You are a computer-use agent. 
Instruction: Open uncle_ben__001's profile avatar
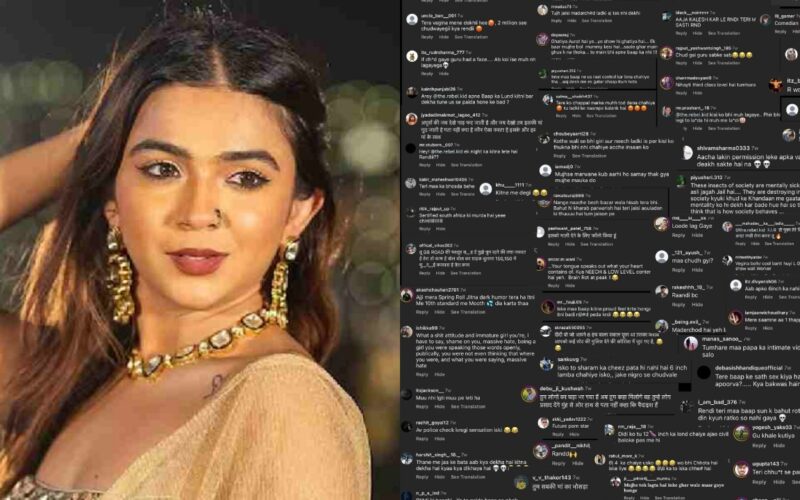coord(412,19)
